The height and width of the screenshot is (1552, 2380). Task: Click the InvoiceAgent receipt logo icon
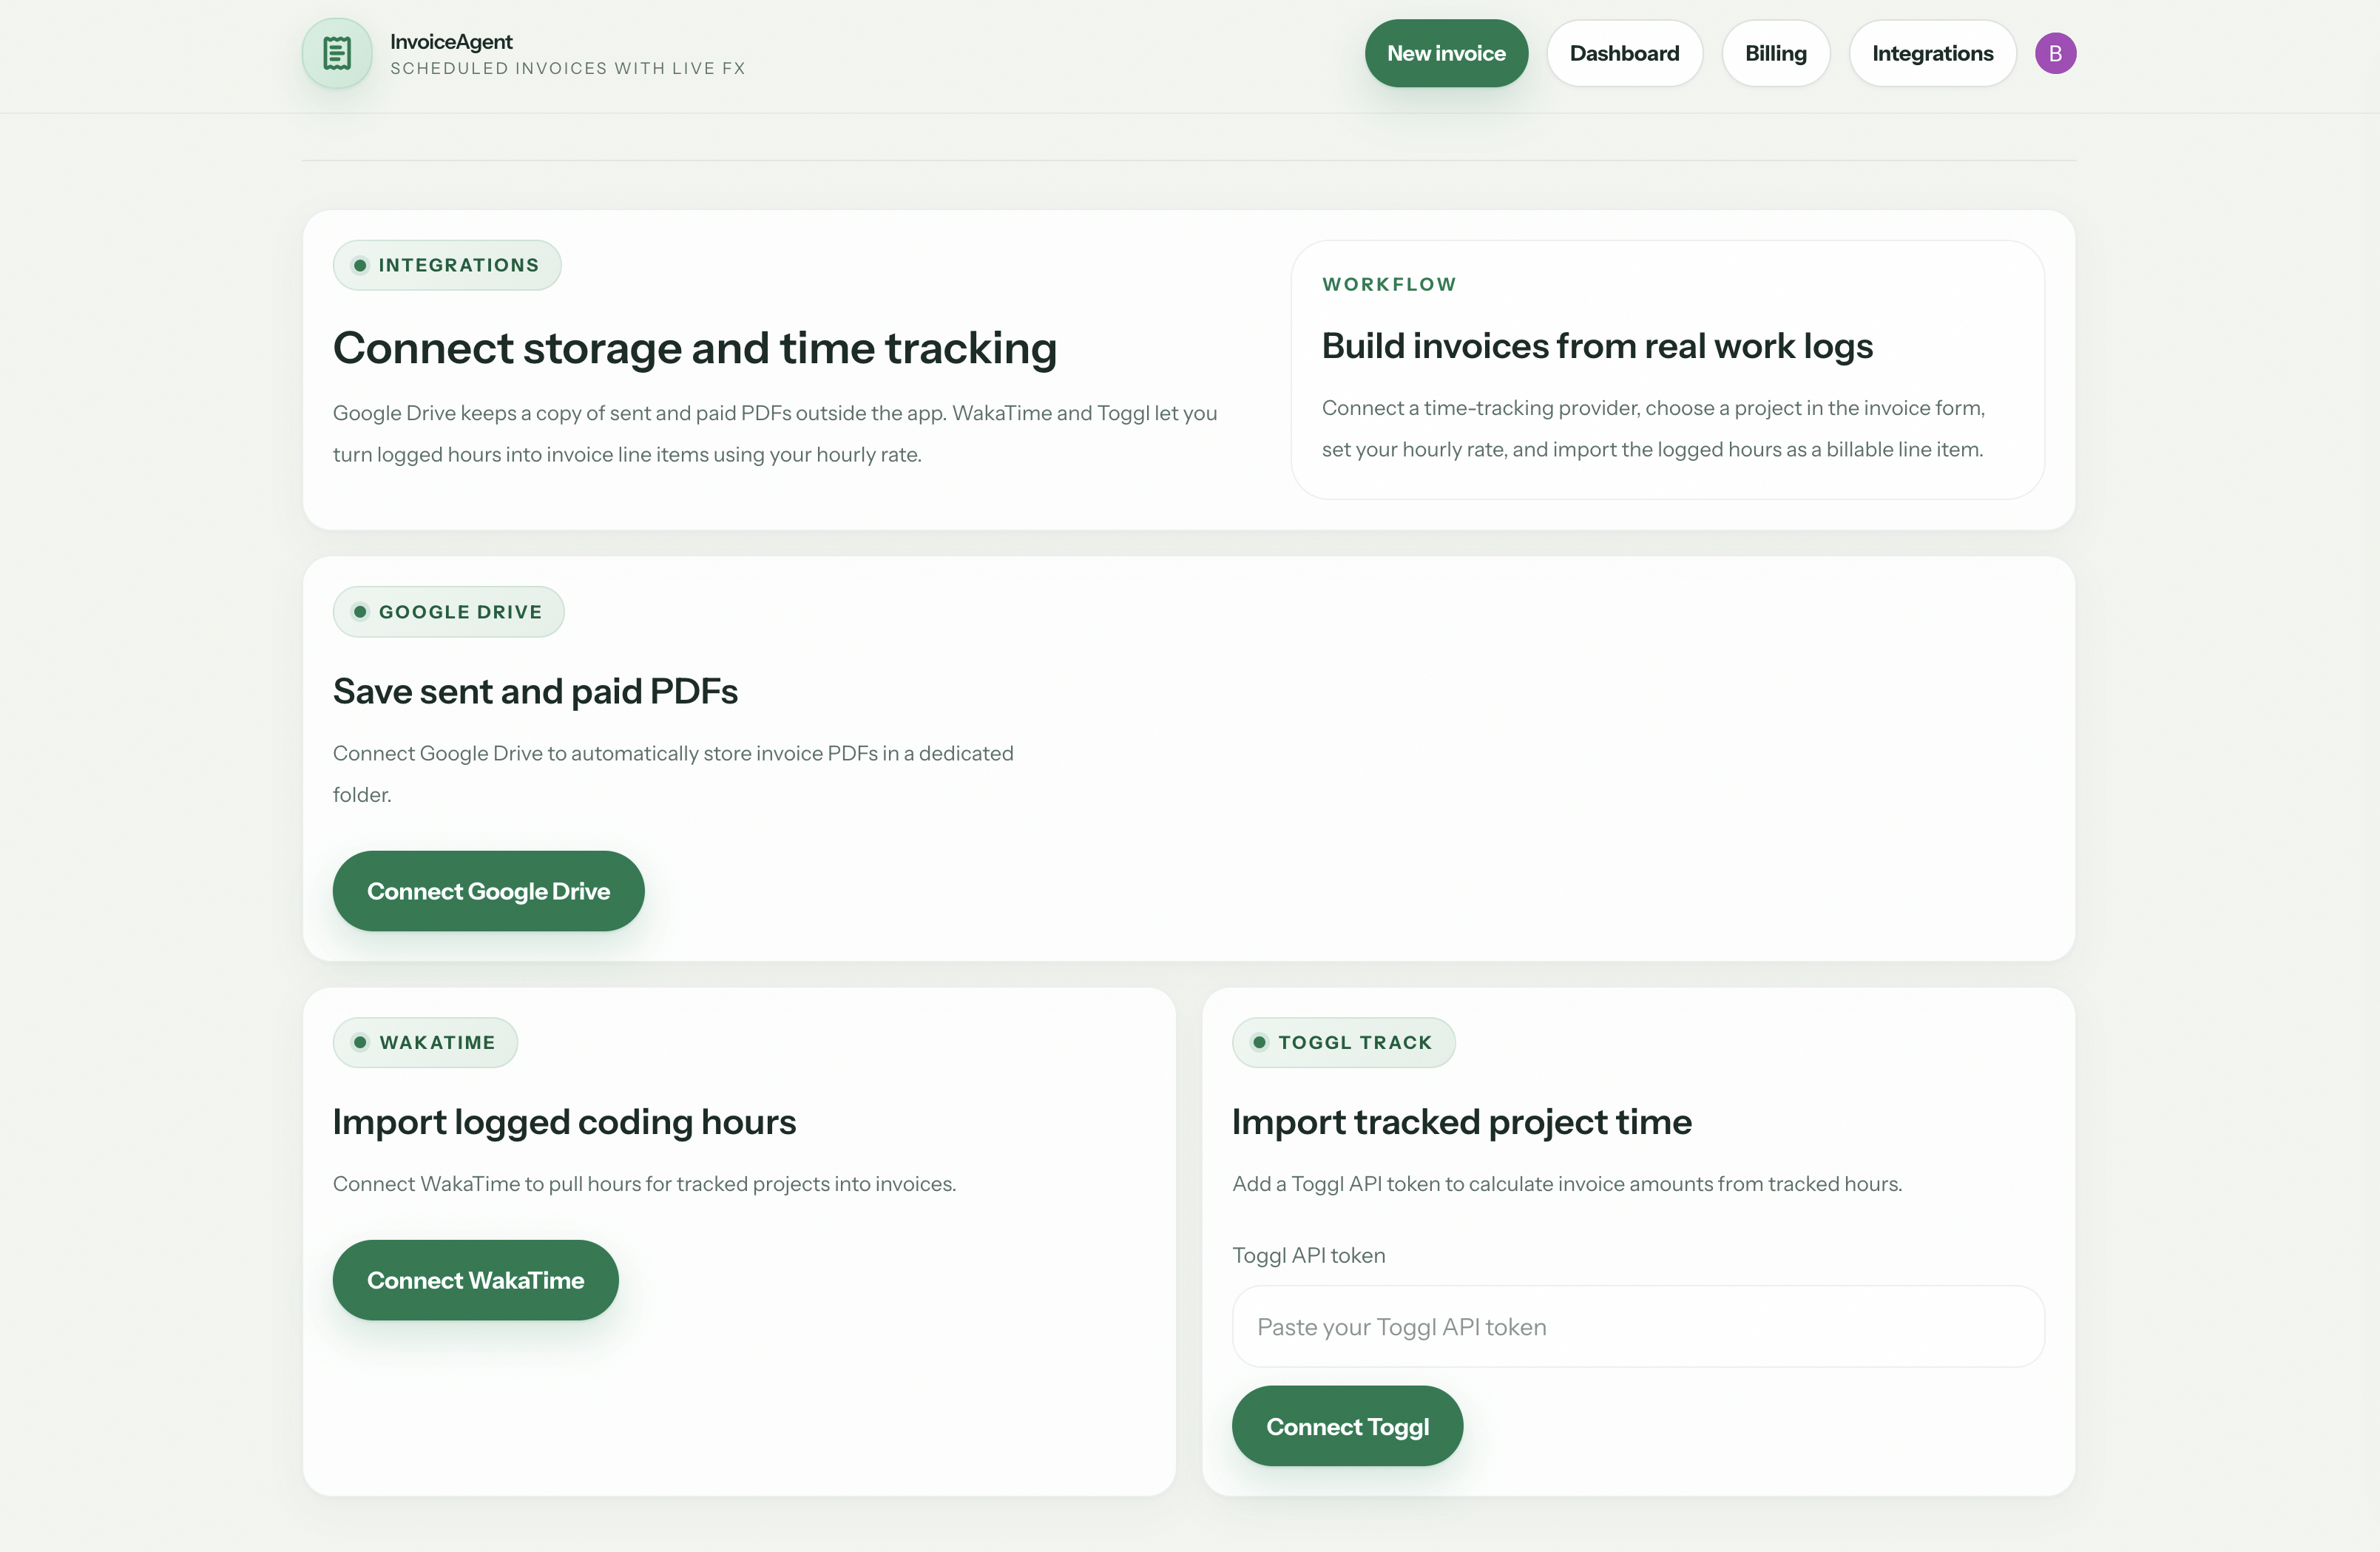337,53
